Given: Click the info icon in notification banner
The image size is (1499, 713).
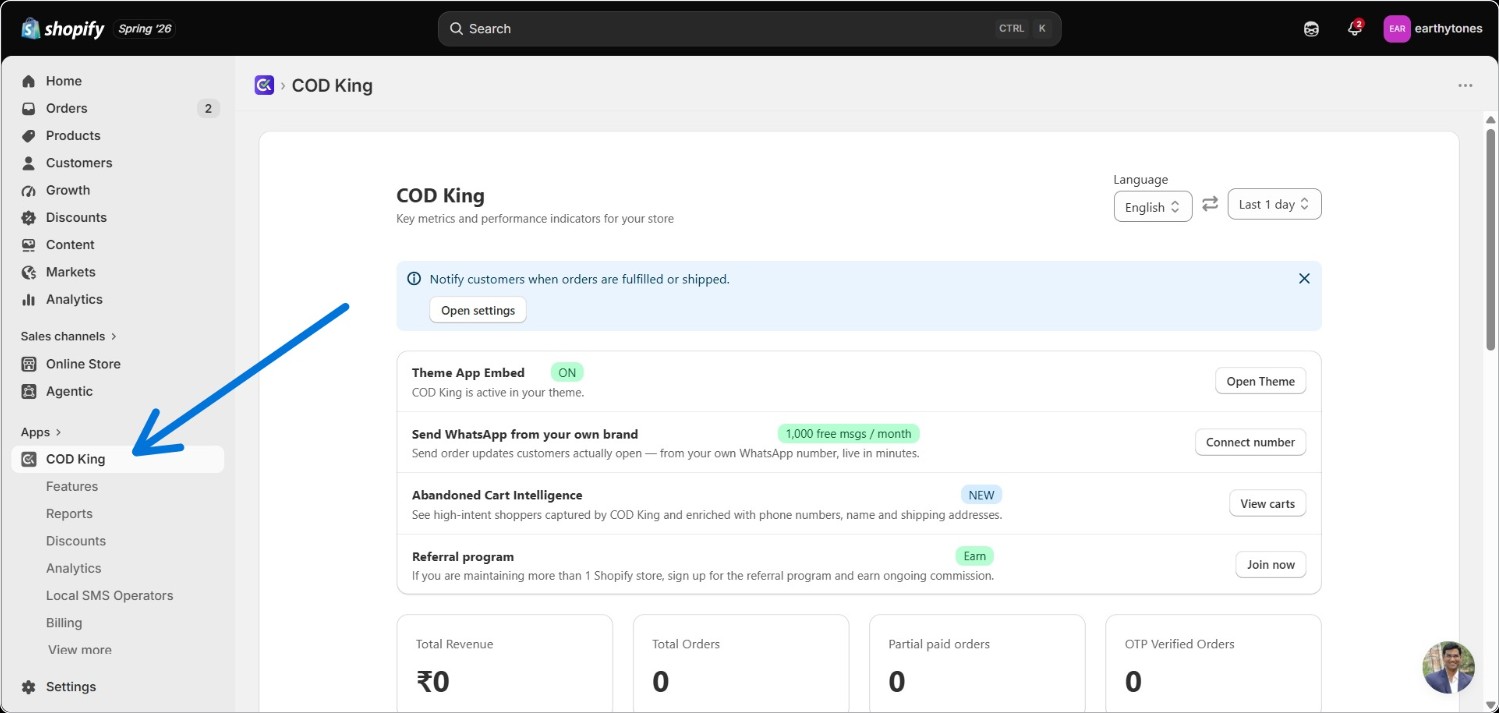Looking at the screenshot, I should point(414,279).
